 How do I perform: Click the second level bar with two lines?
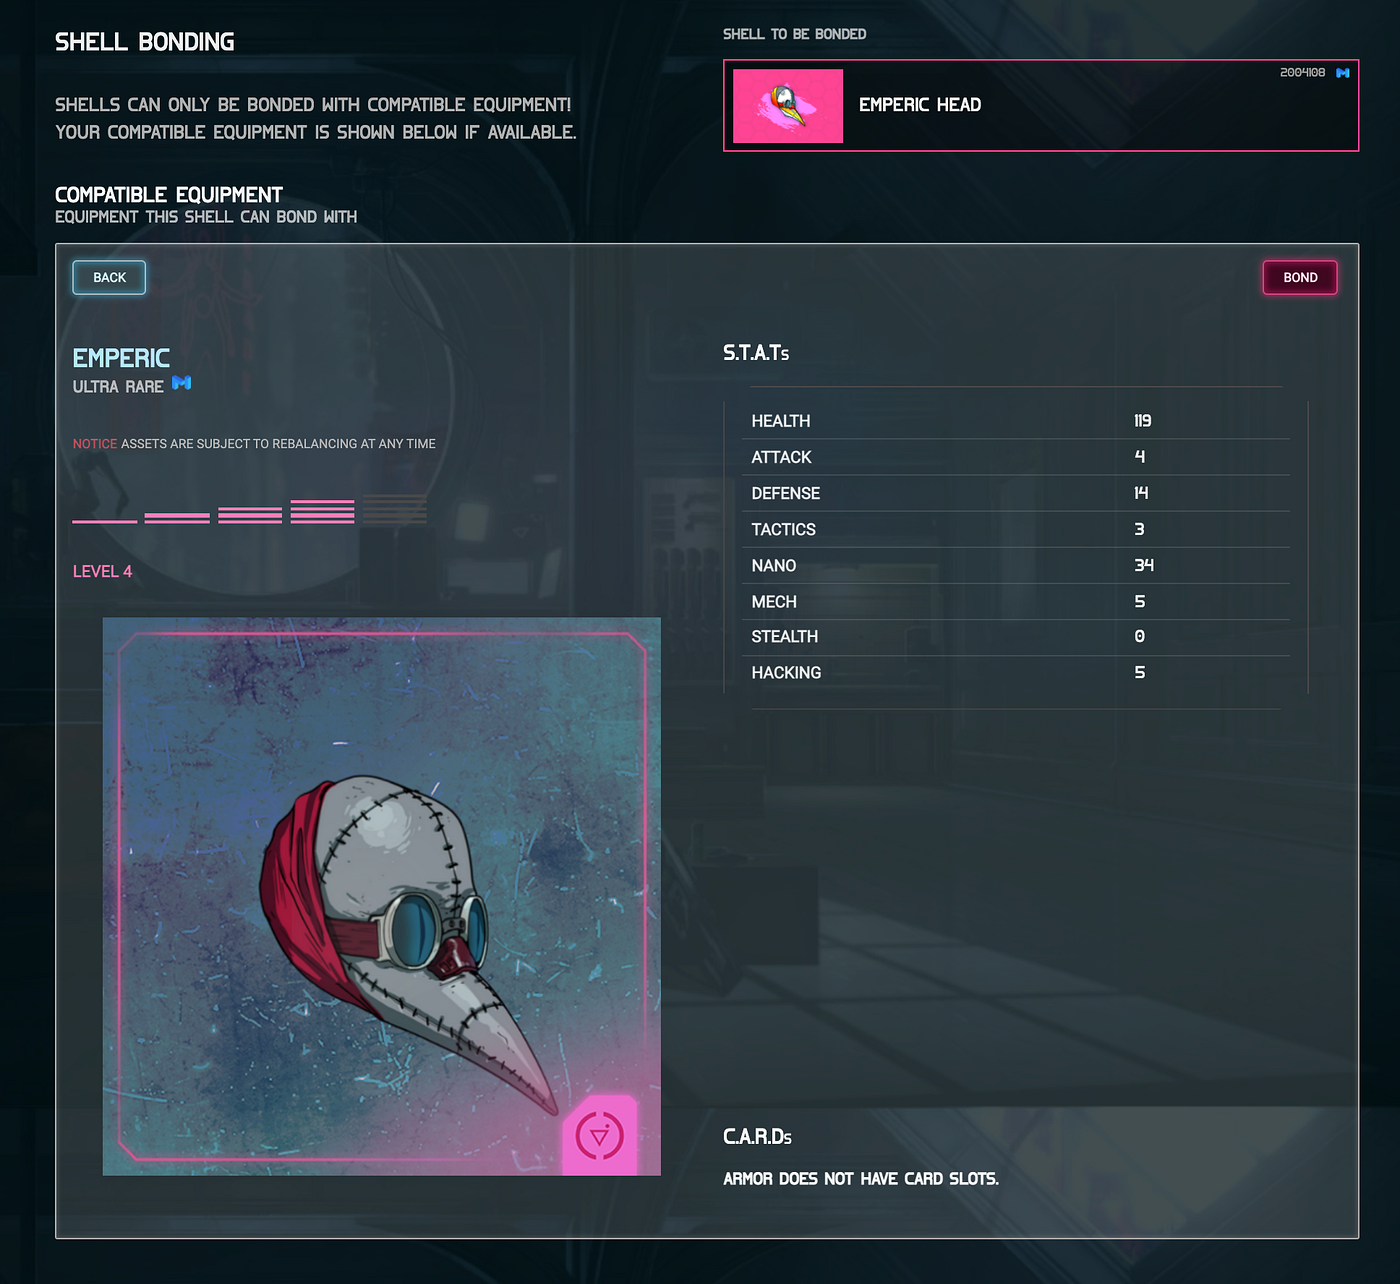[x=177, y=518]
